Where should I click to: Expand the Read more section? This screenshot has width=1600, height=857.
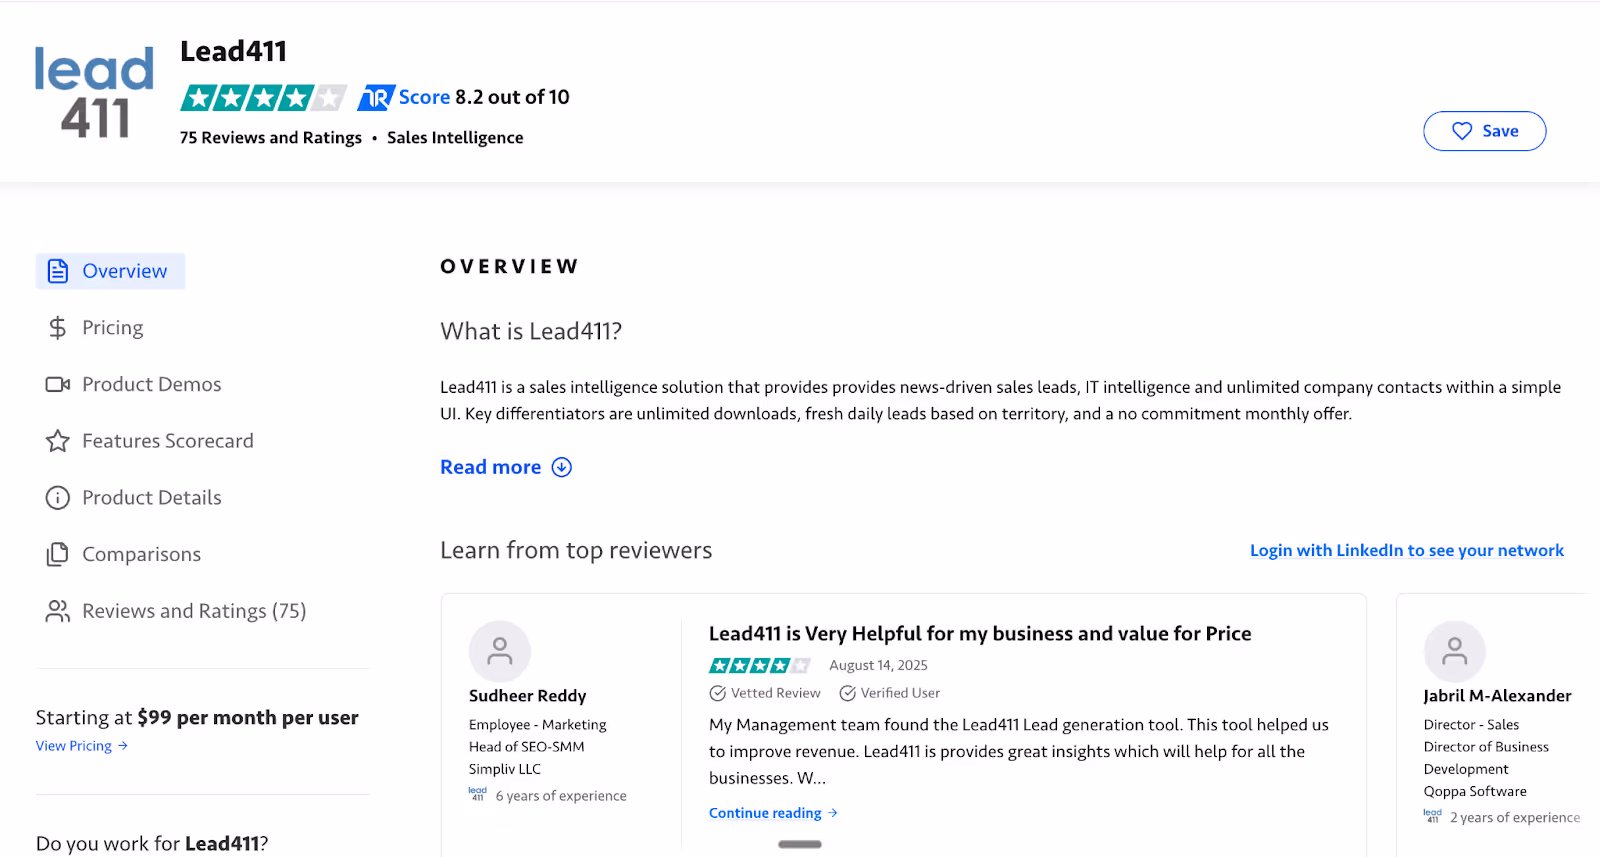click(505, 466)
